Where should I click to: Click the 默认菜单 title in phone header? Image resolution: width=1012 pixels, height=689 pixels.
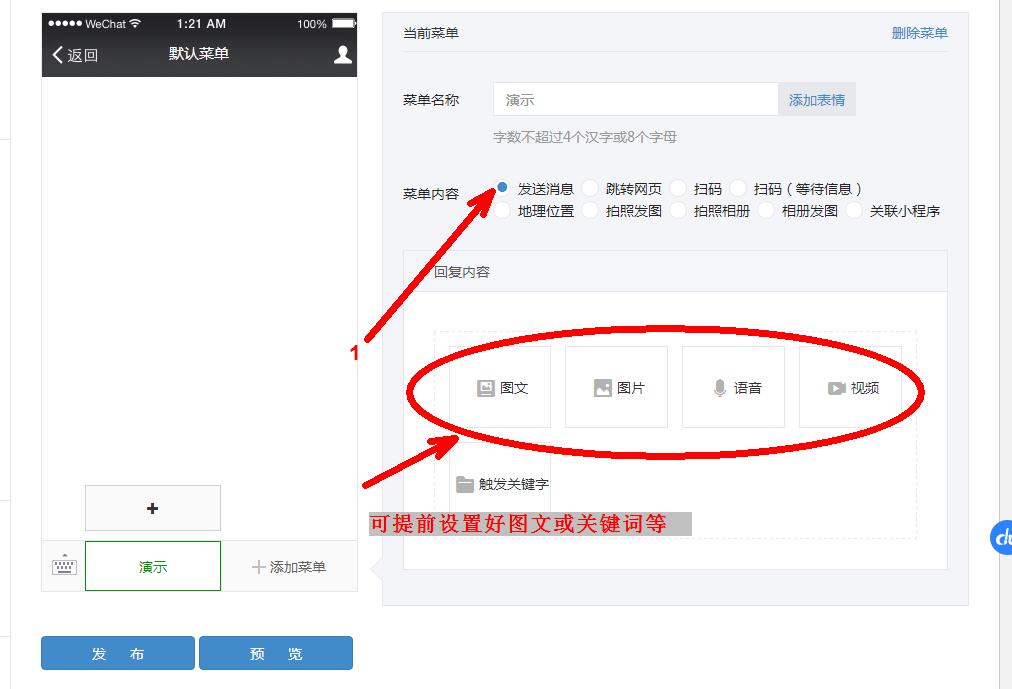[199, 54]
